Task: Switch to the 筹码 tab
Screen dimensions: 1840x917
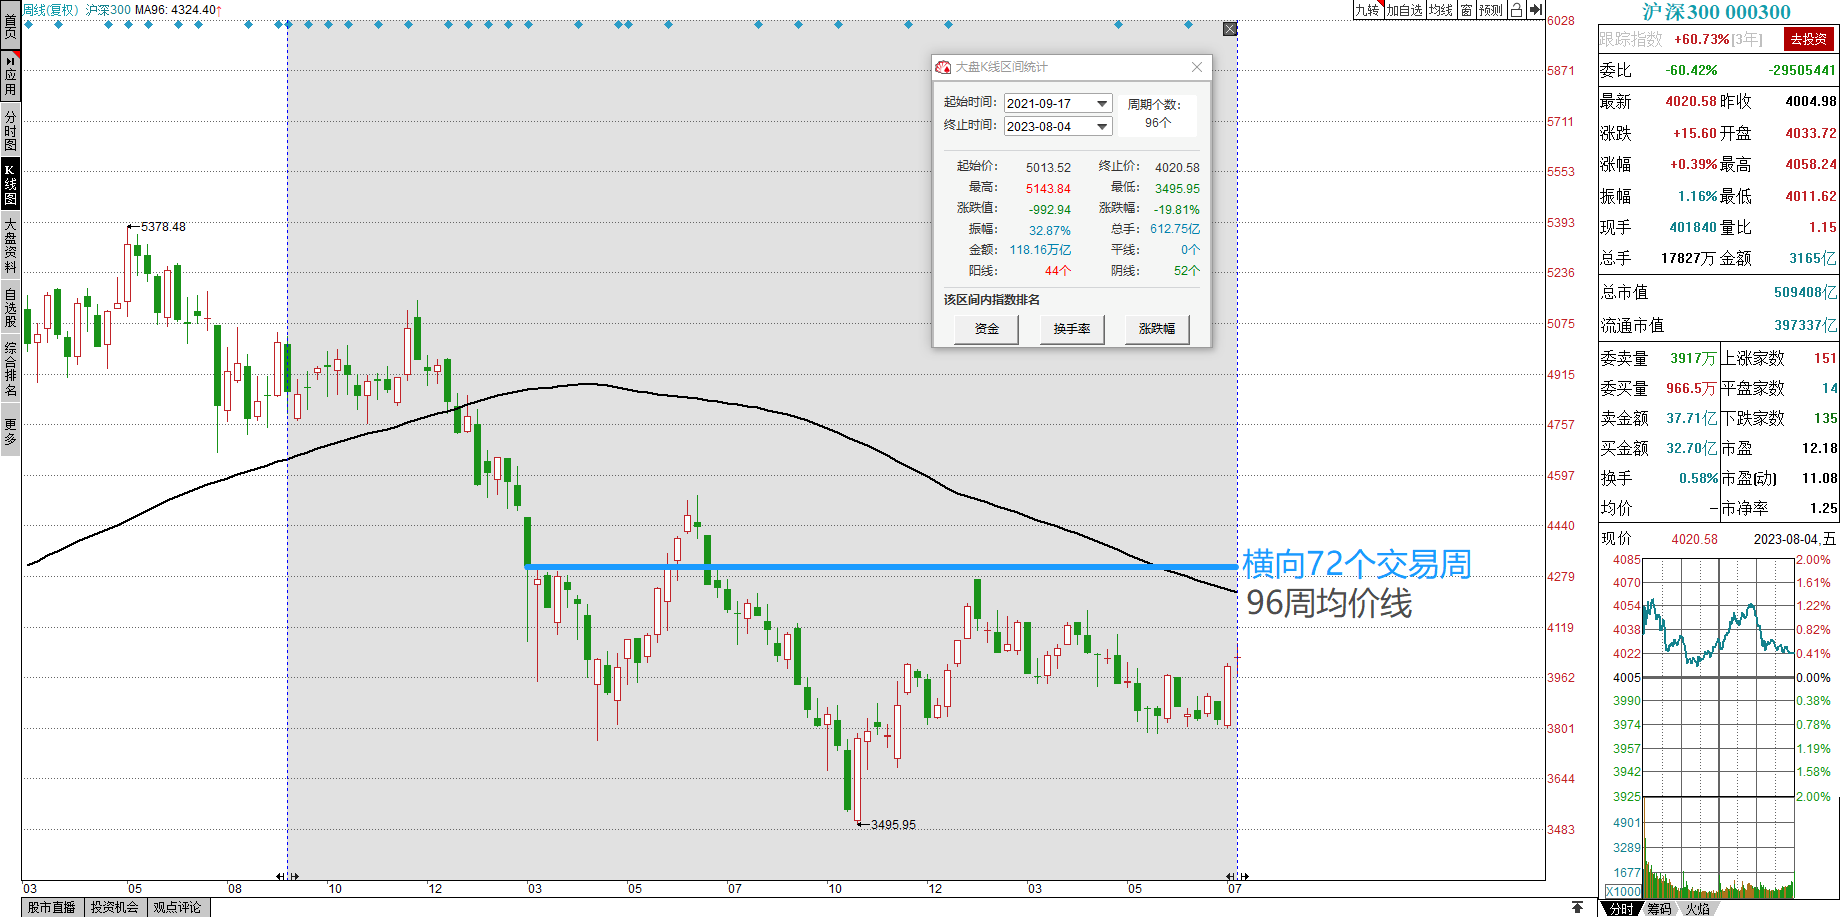Action: coord(1659,908)
